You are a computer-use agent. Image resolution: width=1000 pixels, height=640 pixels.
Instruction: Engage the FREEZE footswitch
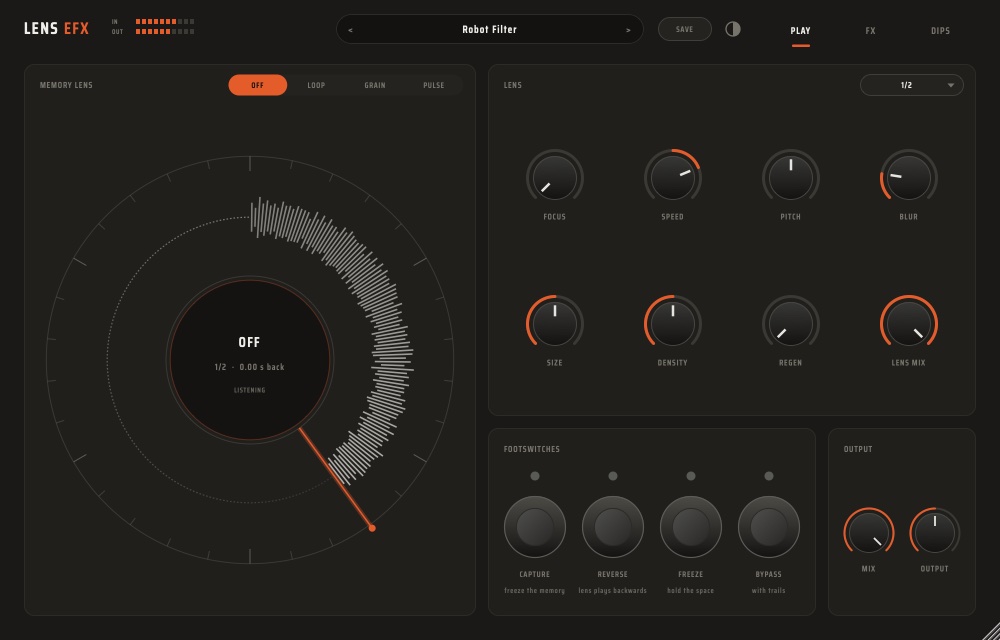(691, 527)
